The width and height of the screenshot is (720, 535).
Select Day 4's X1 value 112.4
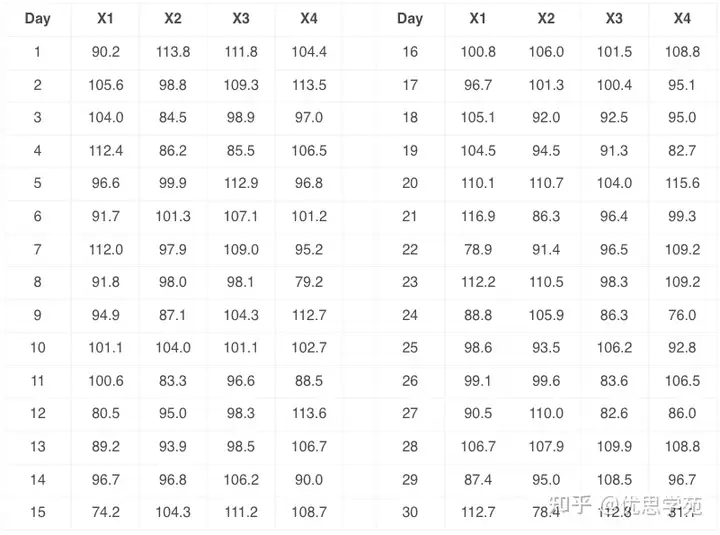point(105,151)
